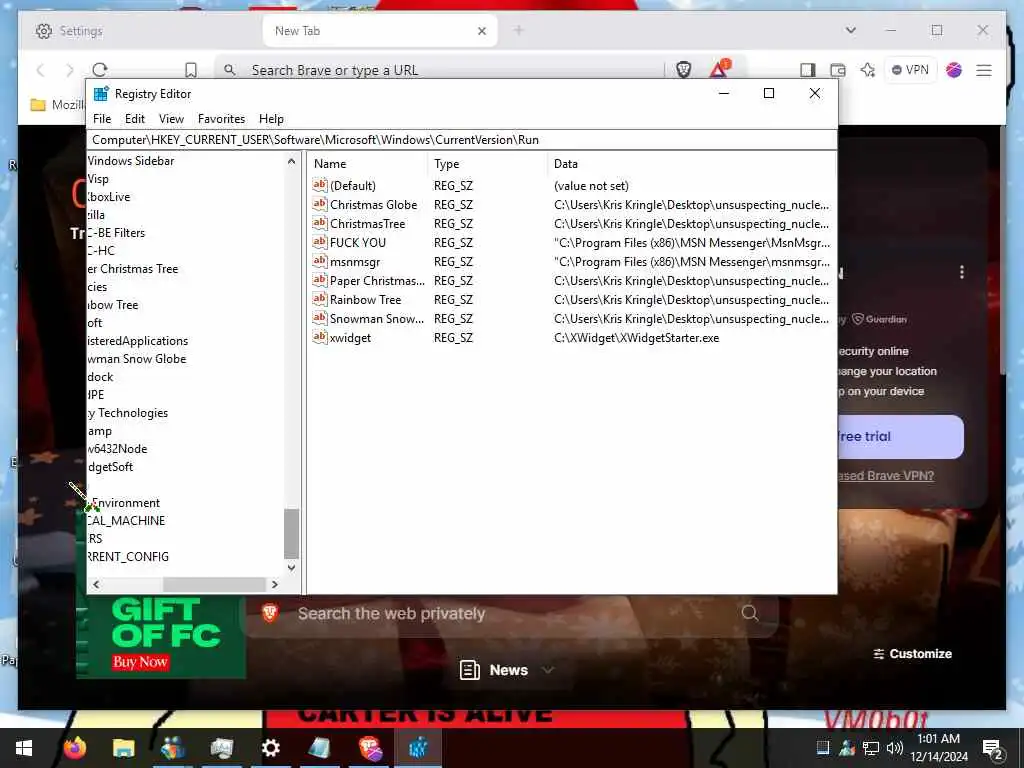
Task: Sort values by the Type column header
Action: (x=487, y=164)
